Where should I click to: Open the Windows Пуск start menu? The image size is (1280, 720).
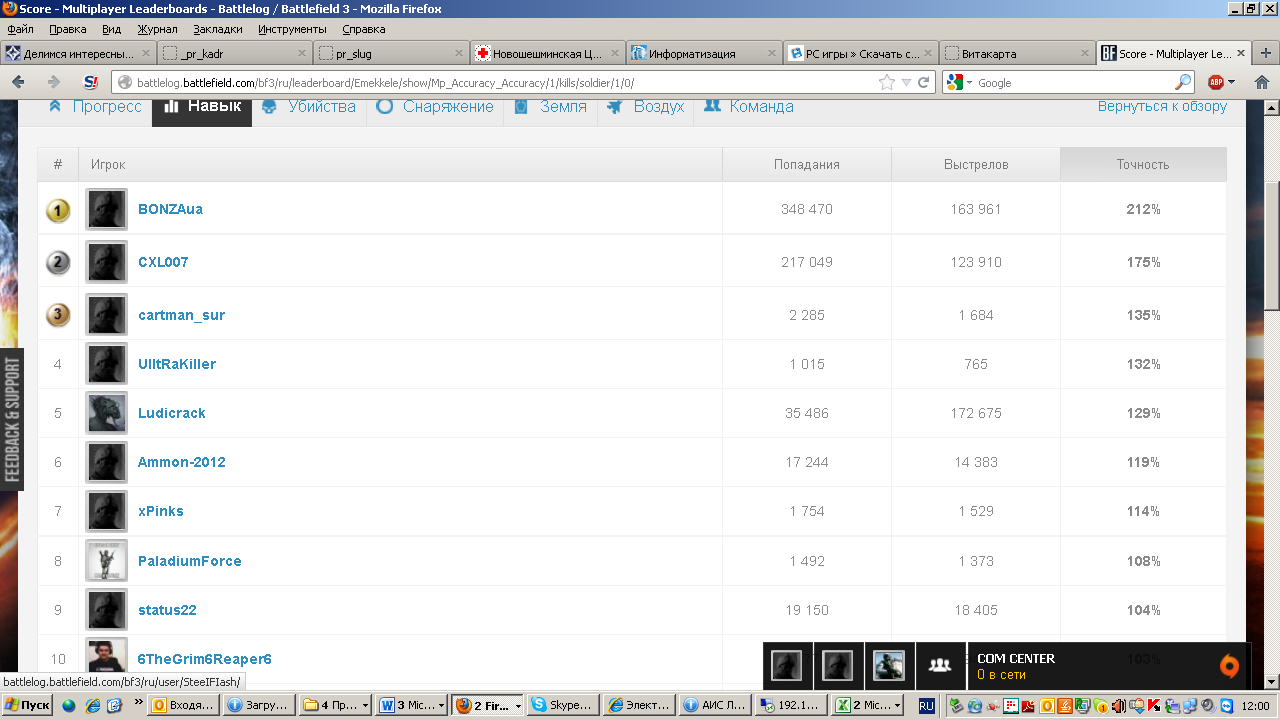tap(27, 705)
